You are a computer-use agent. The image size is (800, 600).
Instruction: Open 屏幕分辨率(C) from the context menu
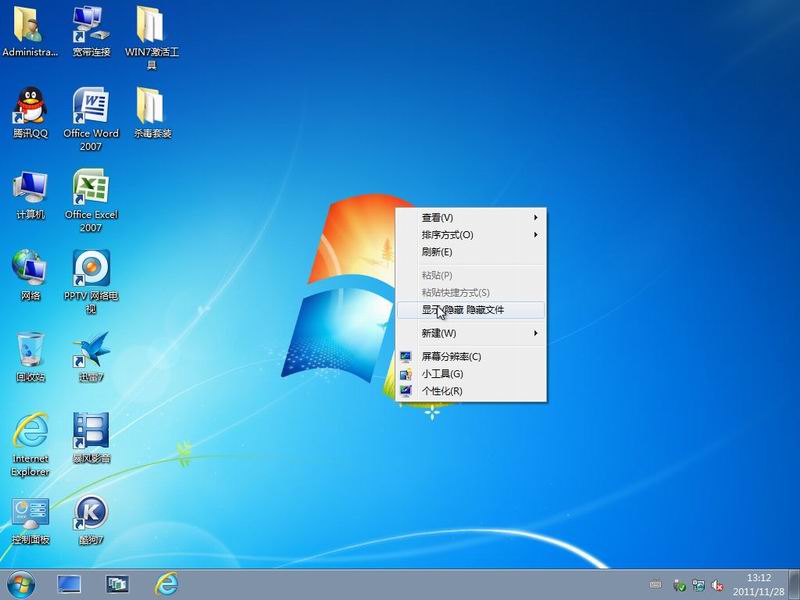point(471,357)
